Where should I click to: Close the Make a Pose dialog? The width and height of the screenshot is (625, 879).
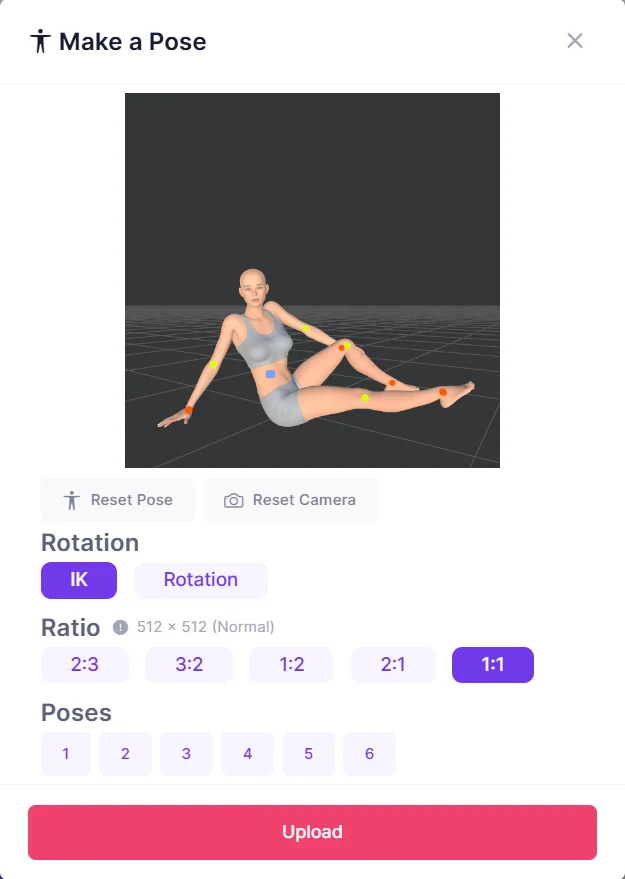click(x=575, y=41)
